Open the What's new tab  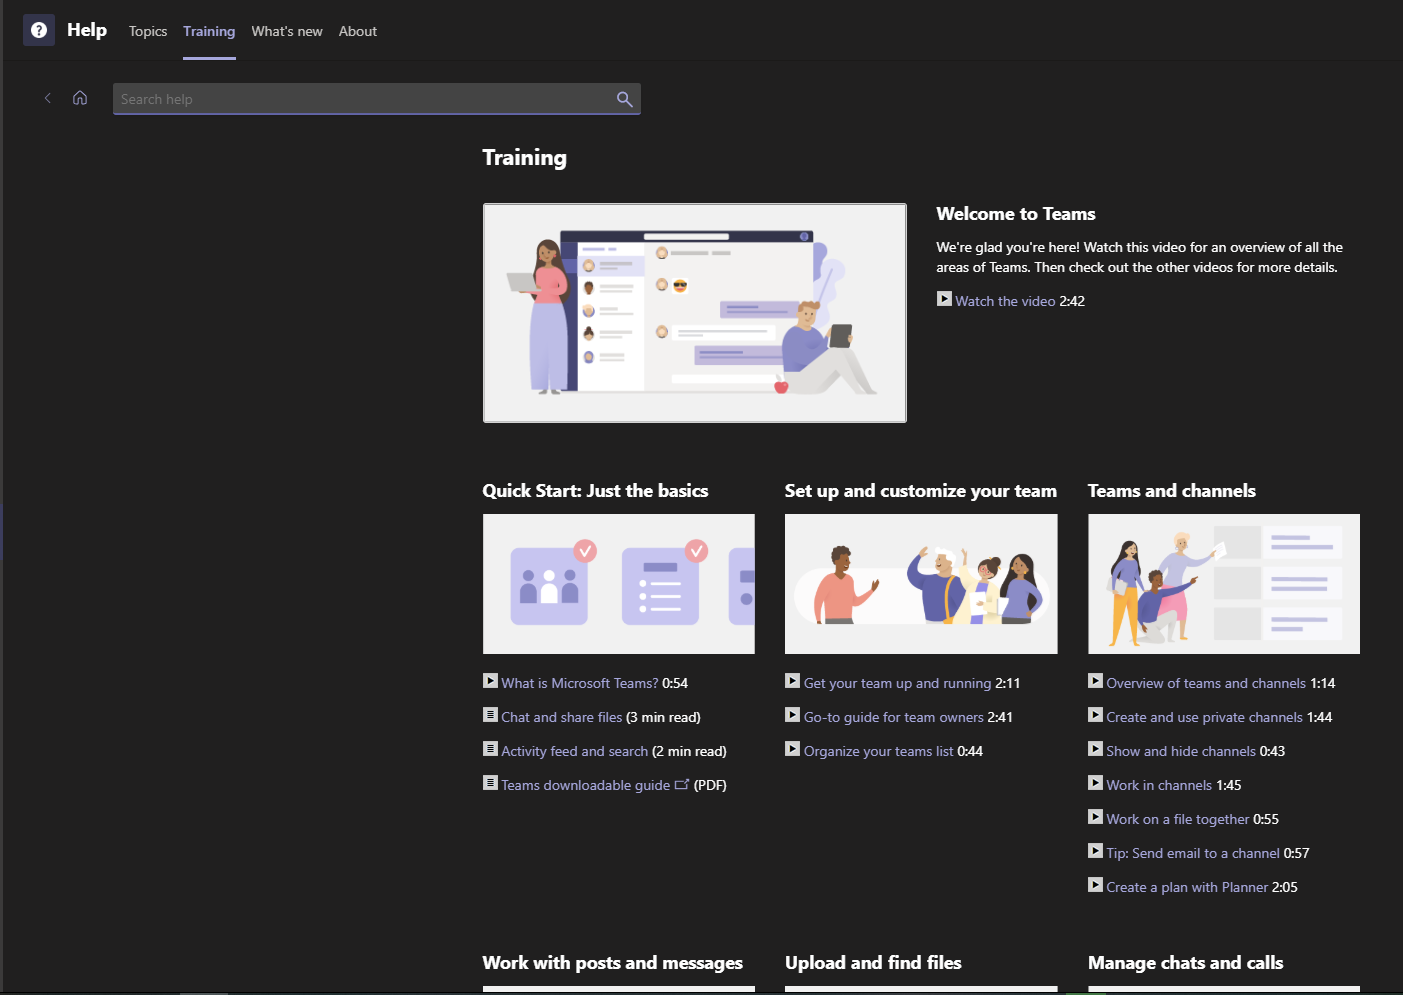tap(287, 31)
